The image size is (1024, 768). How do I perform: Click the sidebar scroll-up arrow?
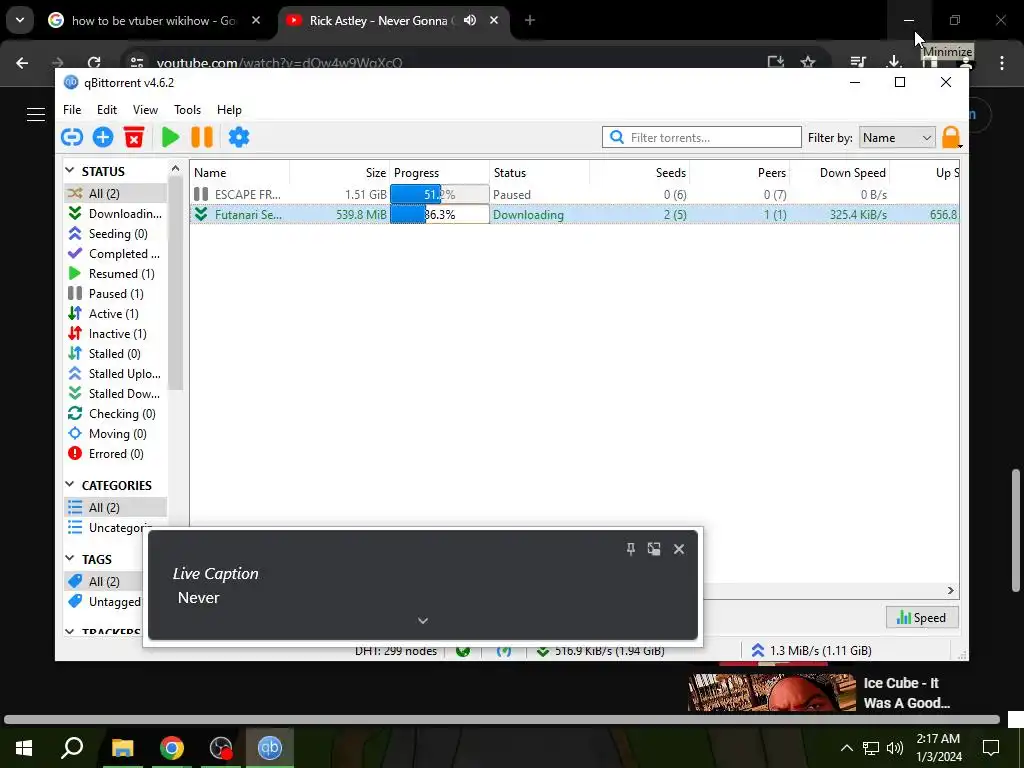[x=175, y=168]
